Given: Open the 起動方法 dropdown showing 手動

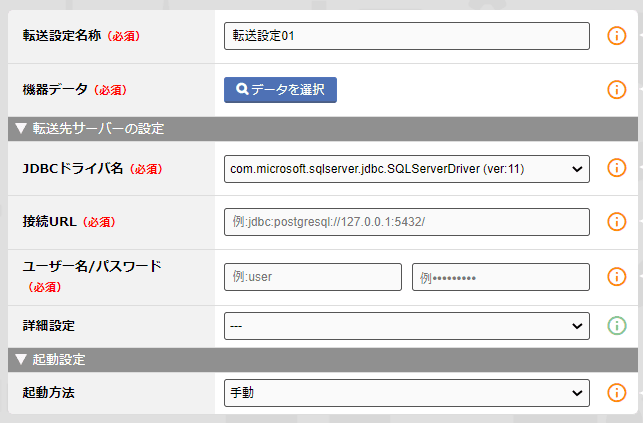Looking at the screenshot, I should [x=407, y=393].
